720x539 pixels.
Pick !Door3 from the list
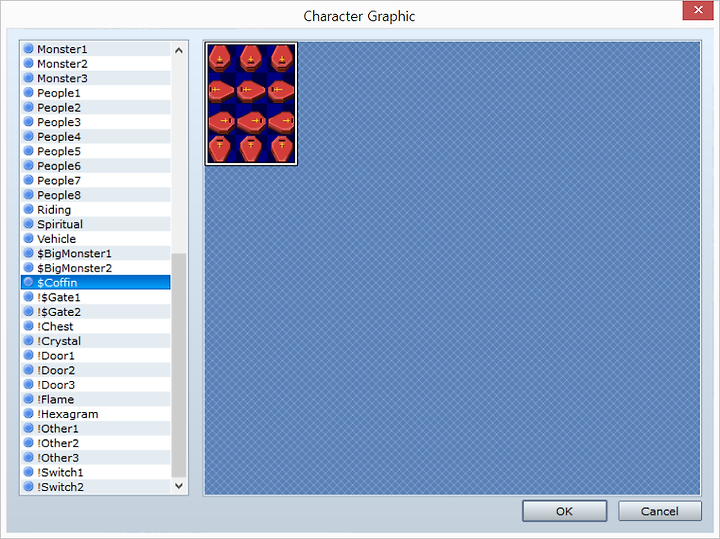click(x=96, y=385)
